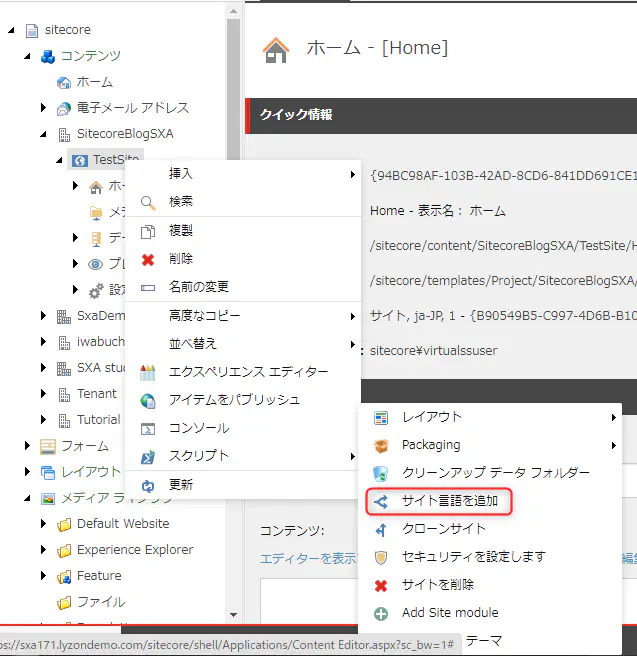
Task: Click the large Home house icon in header
Action: point(276,50)
